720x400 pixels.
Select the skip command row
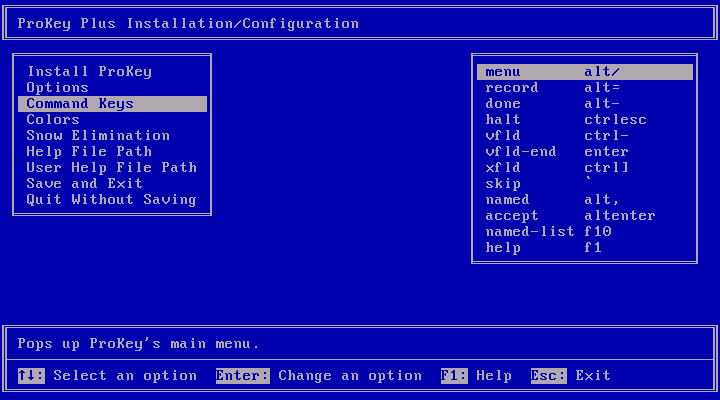[585, 184]
